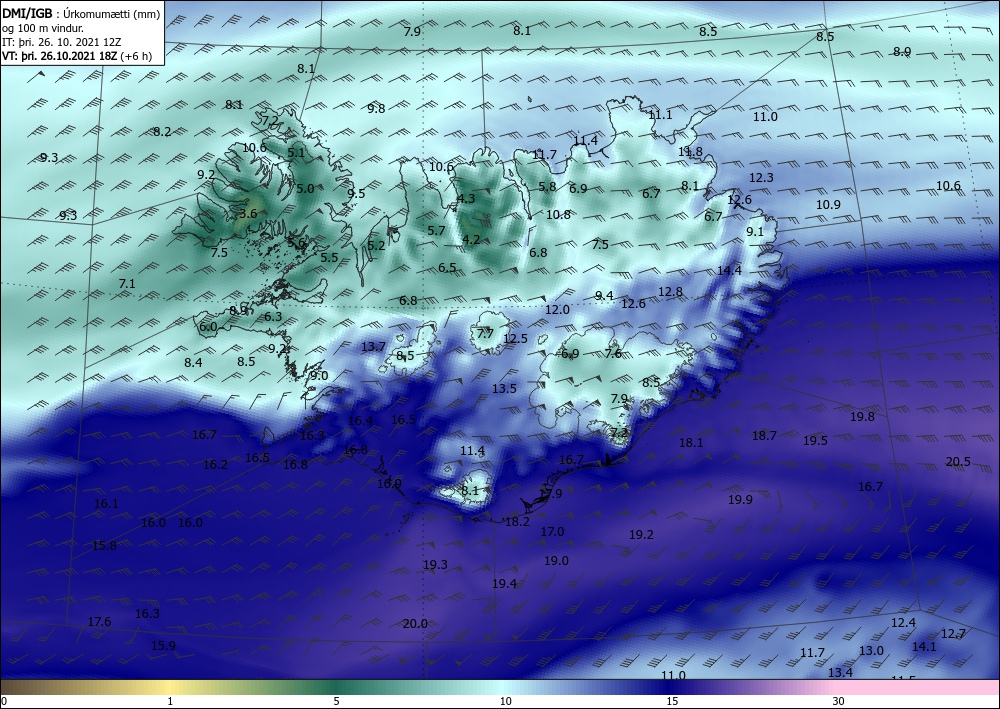Select the 'VT: þri. 26.10.2021 18Z (+6 h)' line

pyautogui.click(x=77, y=55)
